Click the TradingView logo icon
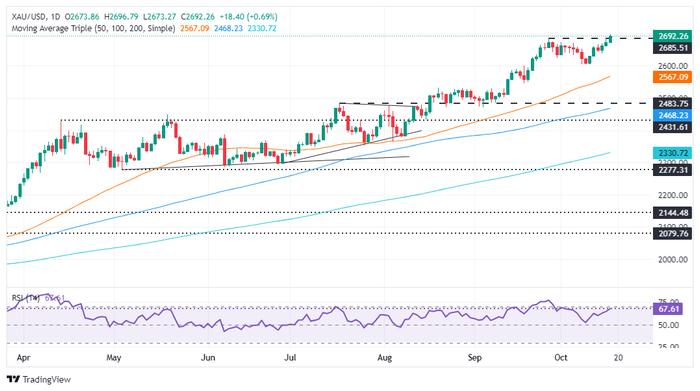Screen dimensions: 700x391 [14, 380]
